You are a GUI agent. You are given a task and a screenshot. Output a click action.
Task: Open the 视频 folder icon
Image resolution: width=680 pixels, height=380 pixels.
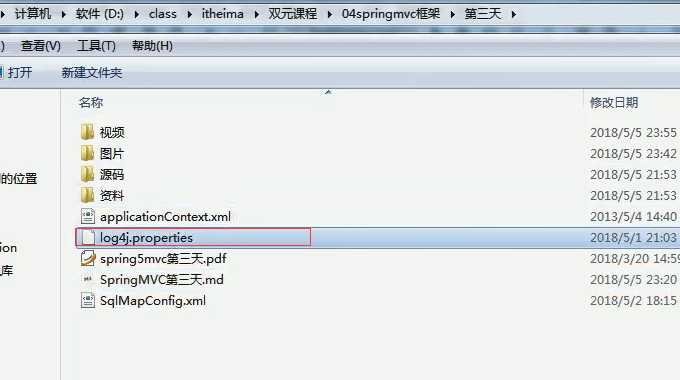87,132
